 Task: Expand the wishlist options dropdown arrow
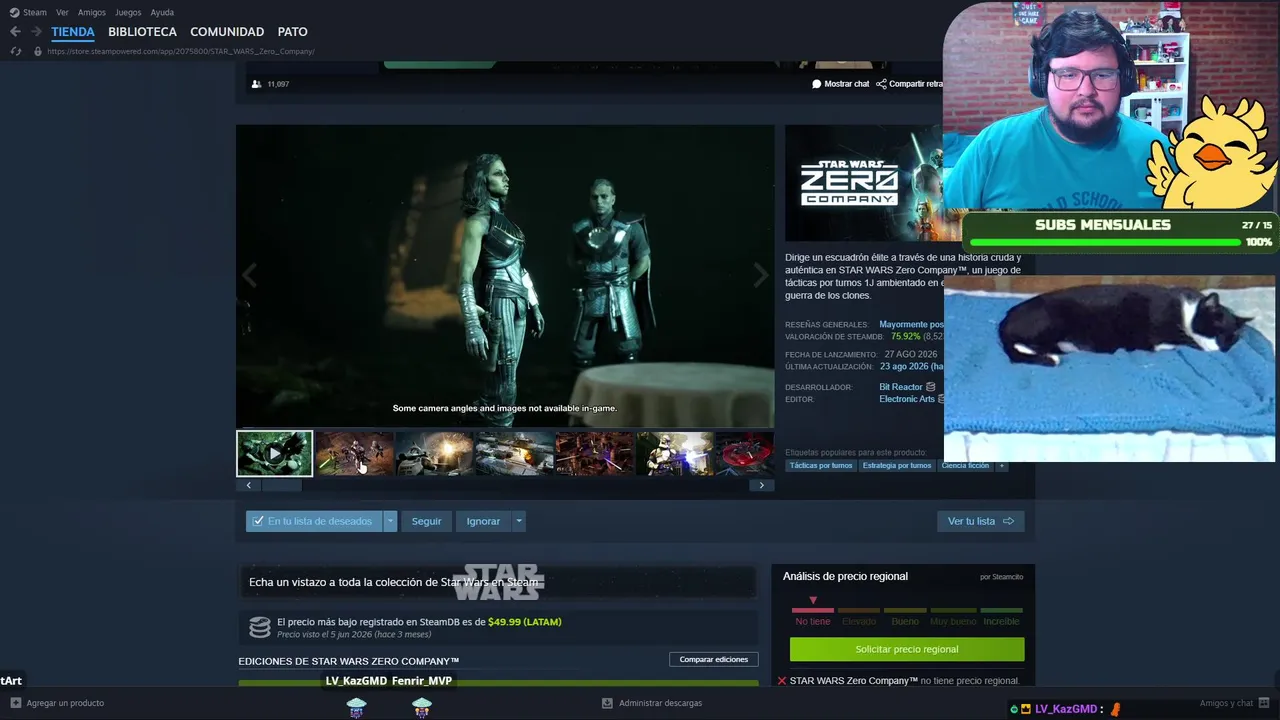(x=390, y=521)
